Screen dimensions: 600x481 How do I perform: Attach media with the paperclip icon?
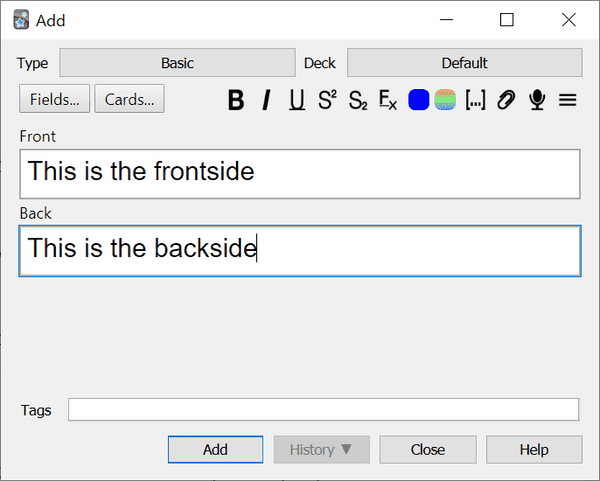tap(506, 100)
